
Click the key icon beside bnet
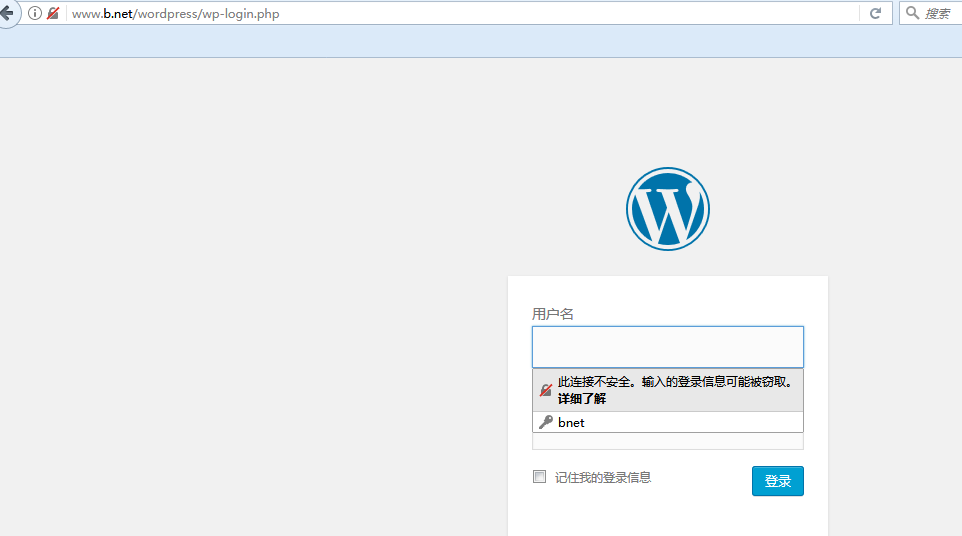(x=545, y=422)
